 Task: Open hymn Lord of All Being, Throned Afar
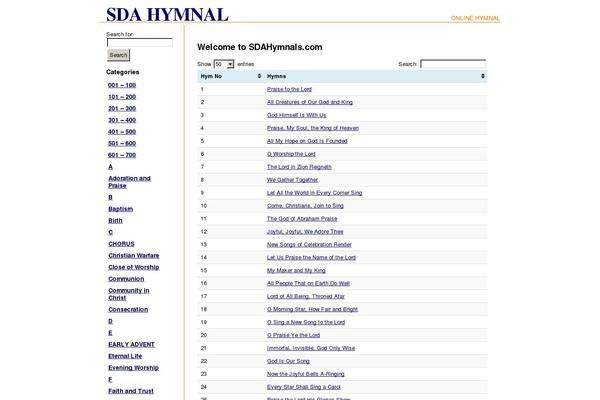(x=306, y=296)
